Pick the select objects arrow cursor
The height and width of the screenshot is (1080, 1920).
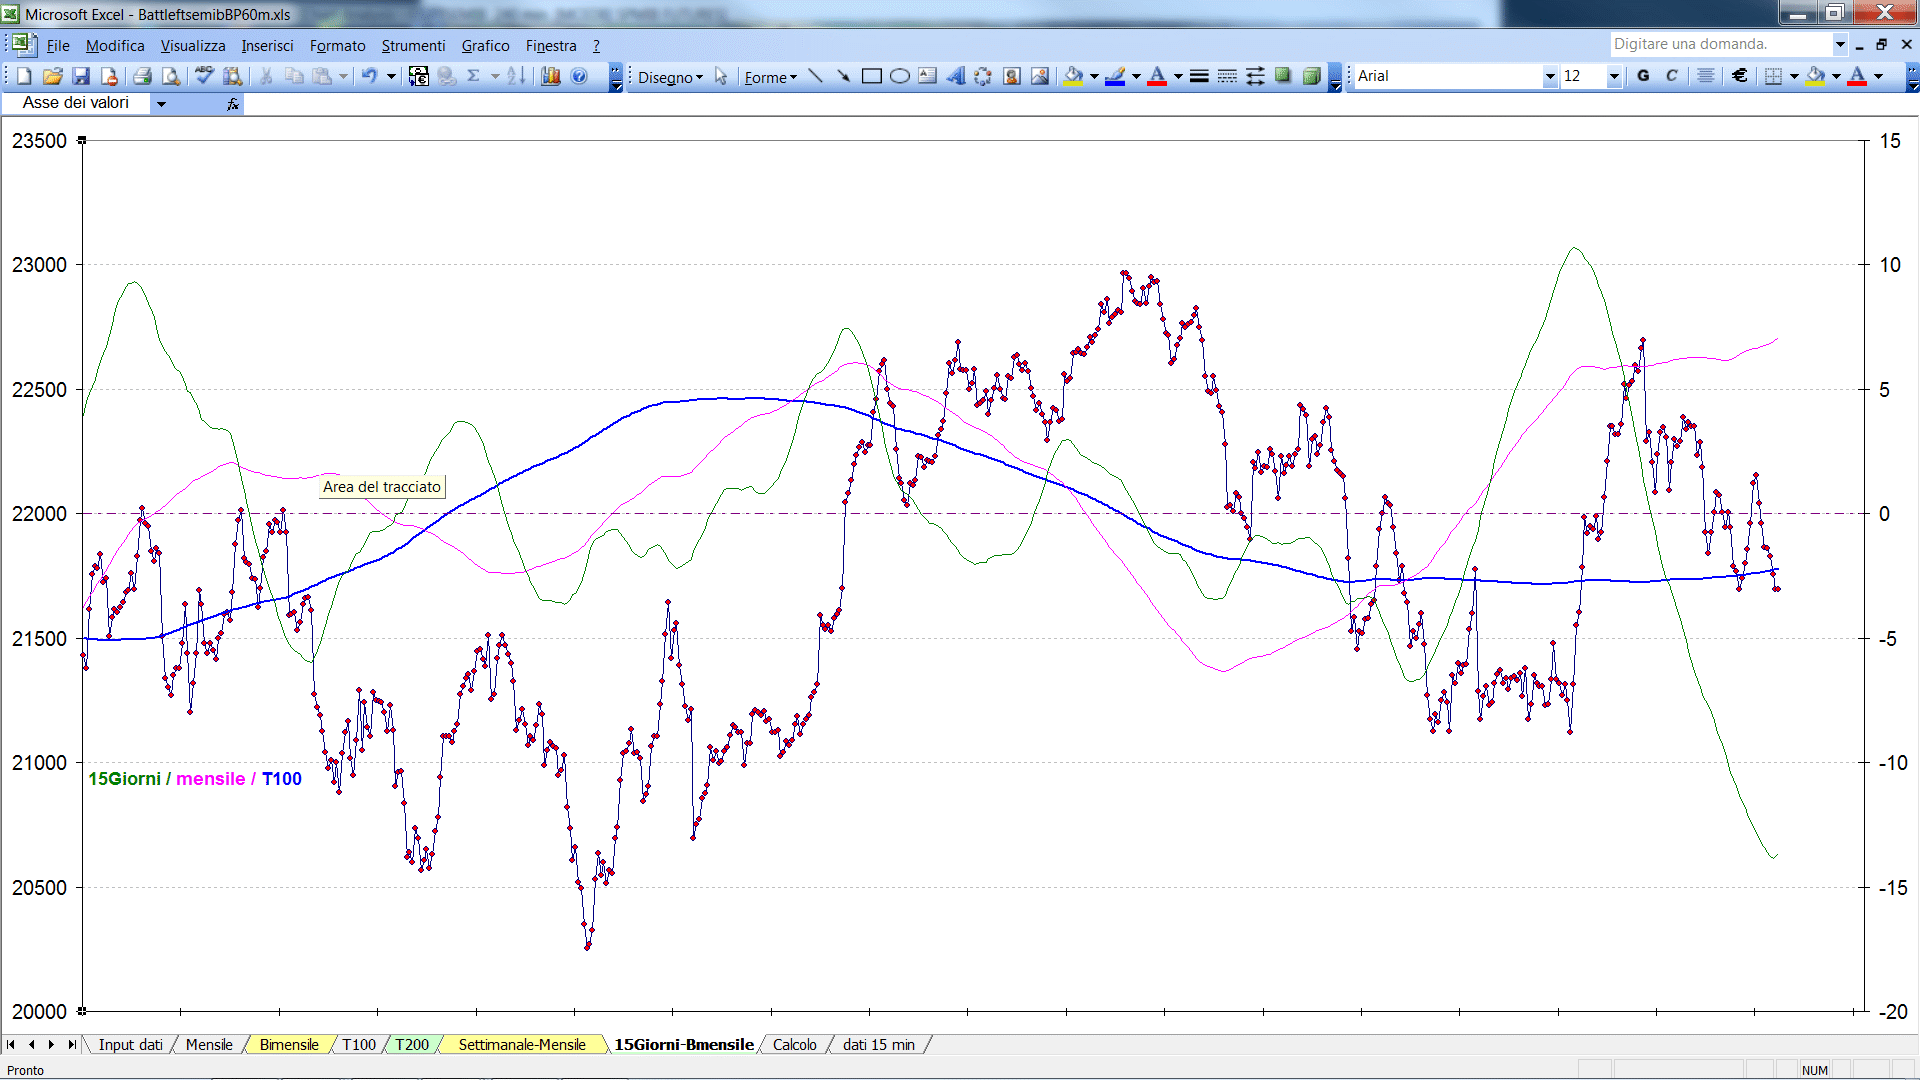(721, 76)
